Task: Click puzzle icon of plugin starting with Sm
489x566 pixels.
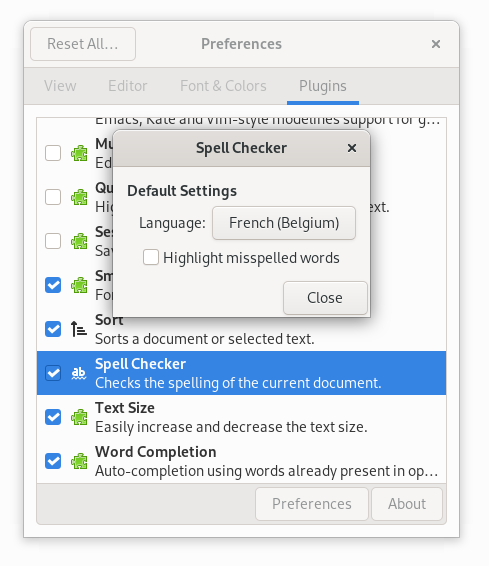Action: point(79,285)
